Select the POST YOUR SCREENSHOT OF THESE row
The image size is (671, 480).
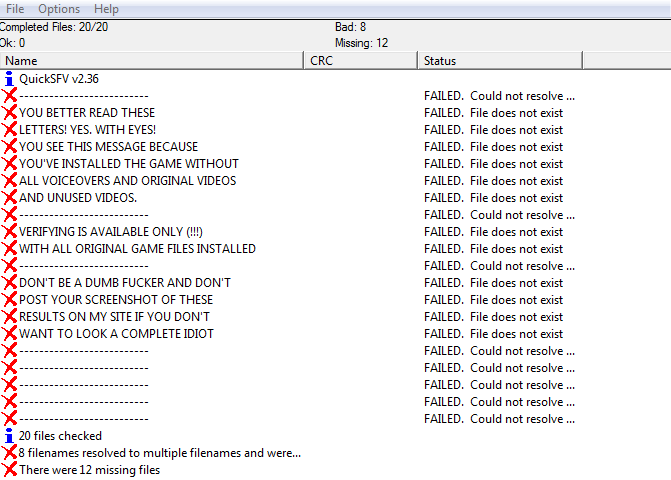116,300
